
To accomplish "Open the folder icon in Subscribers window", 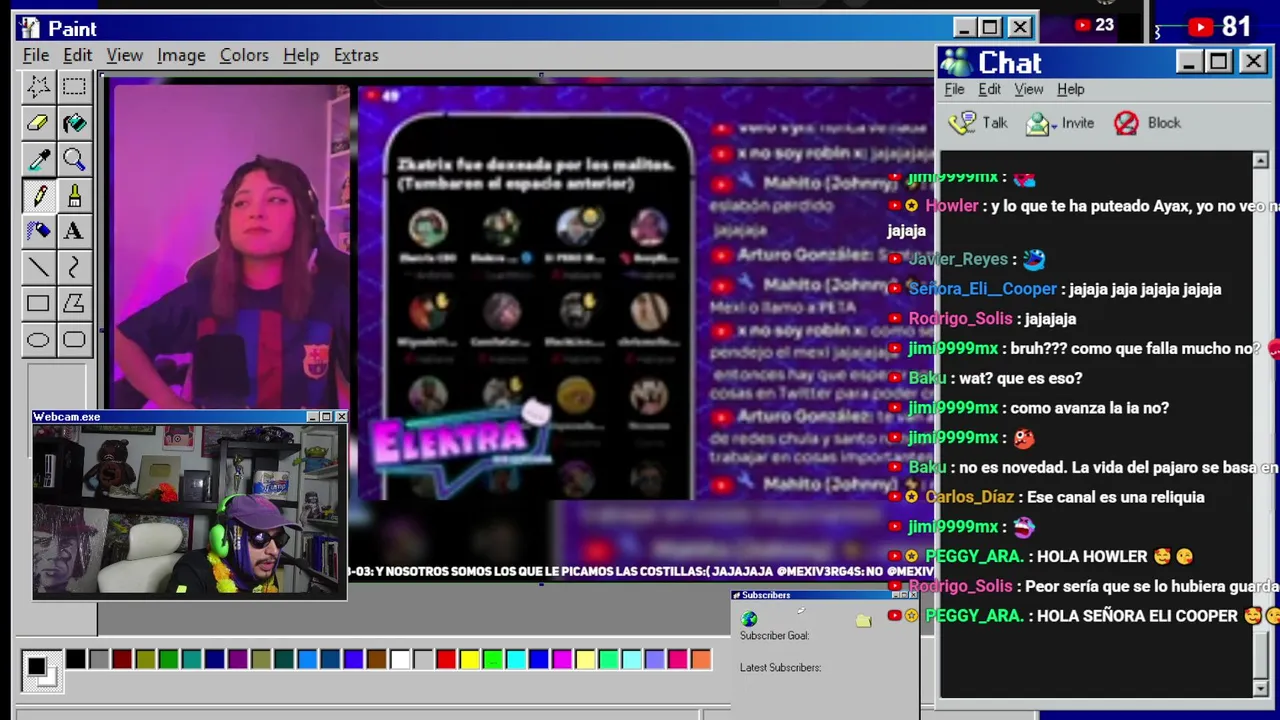I will pos(864,621).
